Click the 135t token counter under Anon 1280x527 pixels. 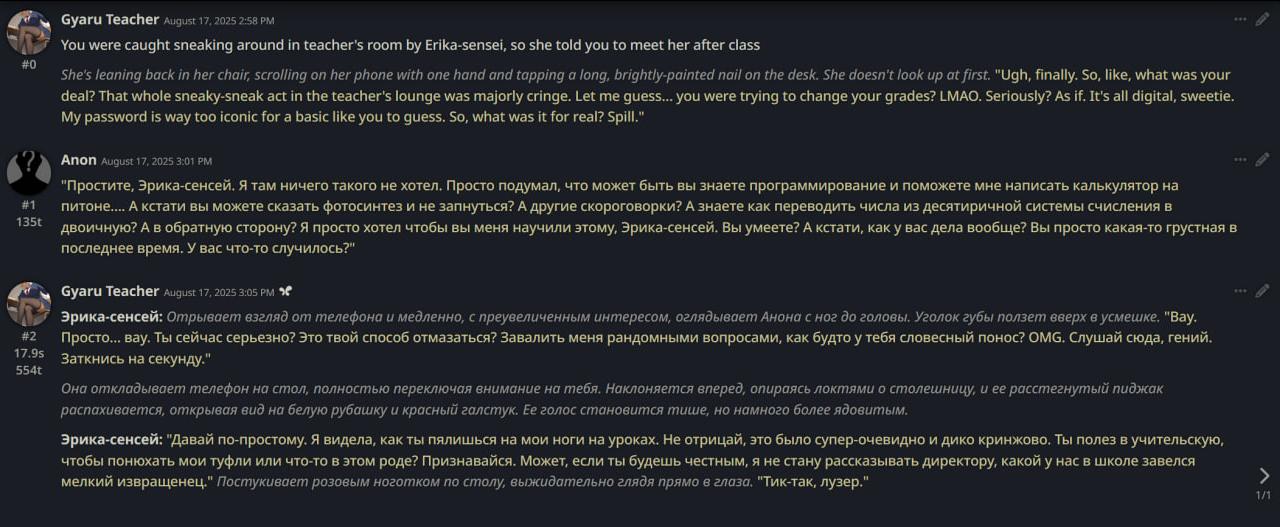29,222
